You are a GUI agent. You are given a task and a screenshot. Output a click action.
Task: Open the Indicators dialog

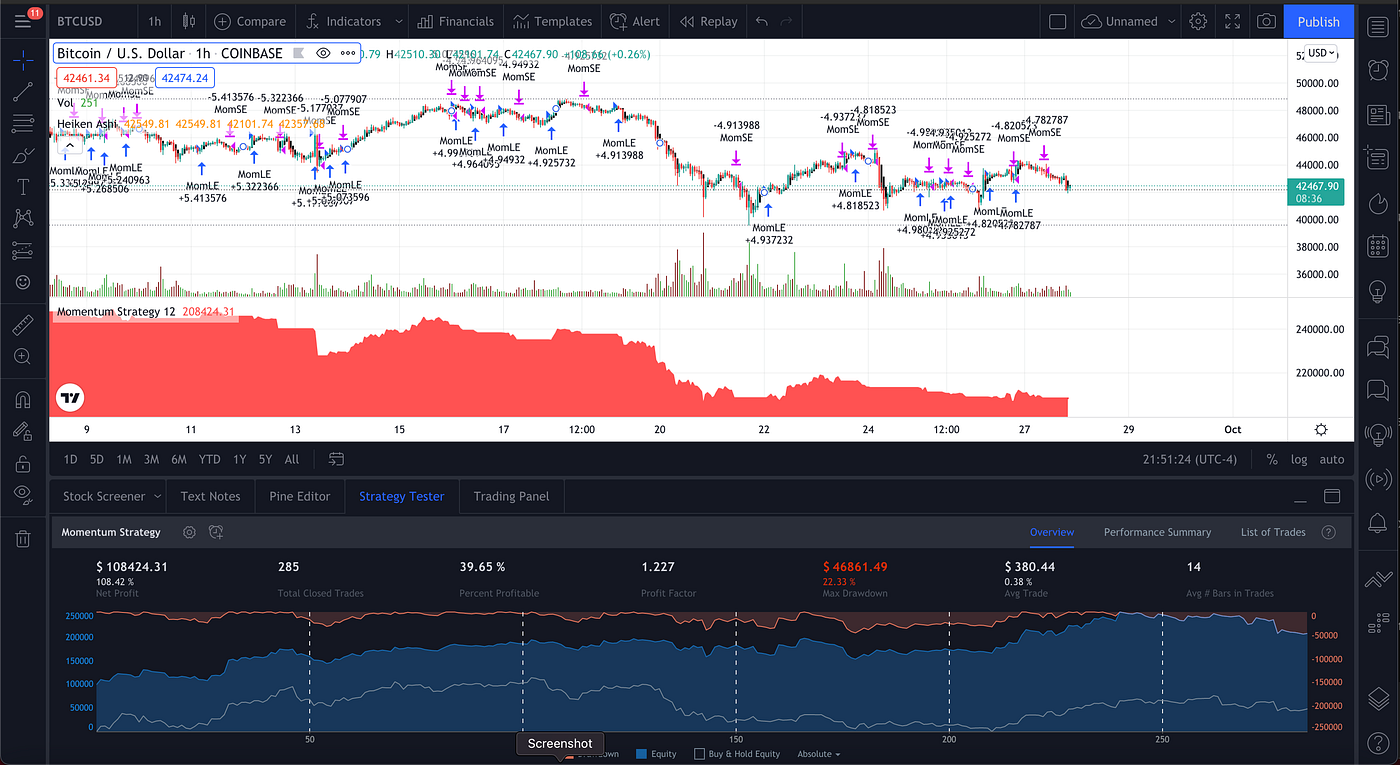click(342, 21)
